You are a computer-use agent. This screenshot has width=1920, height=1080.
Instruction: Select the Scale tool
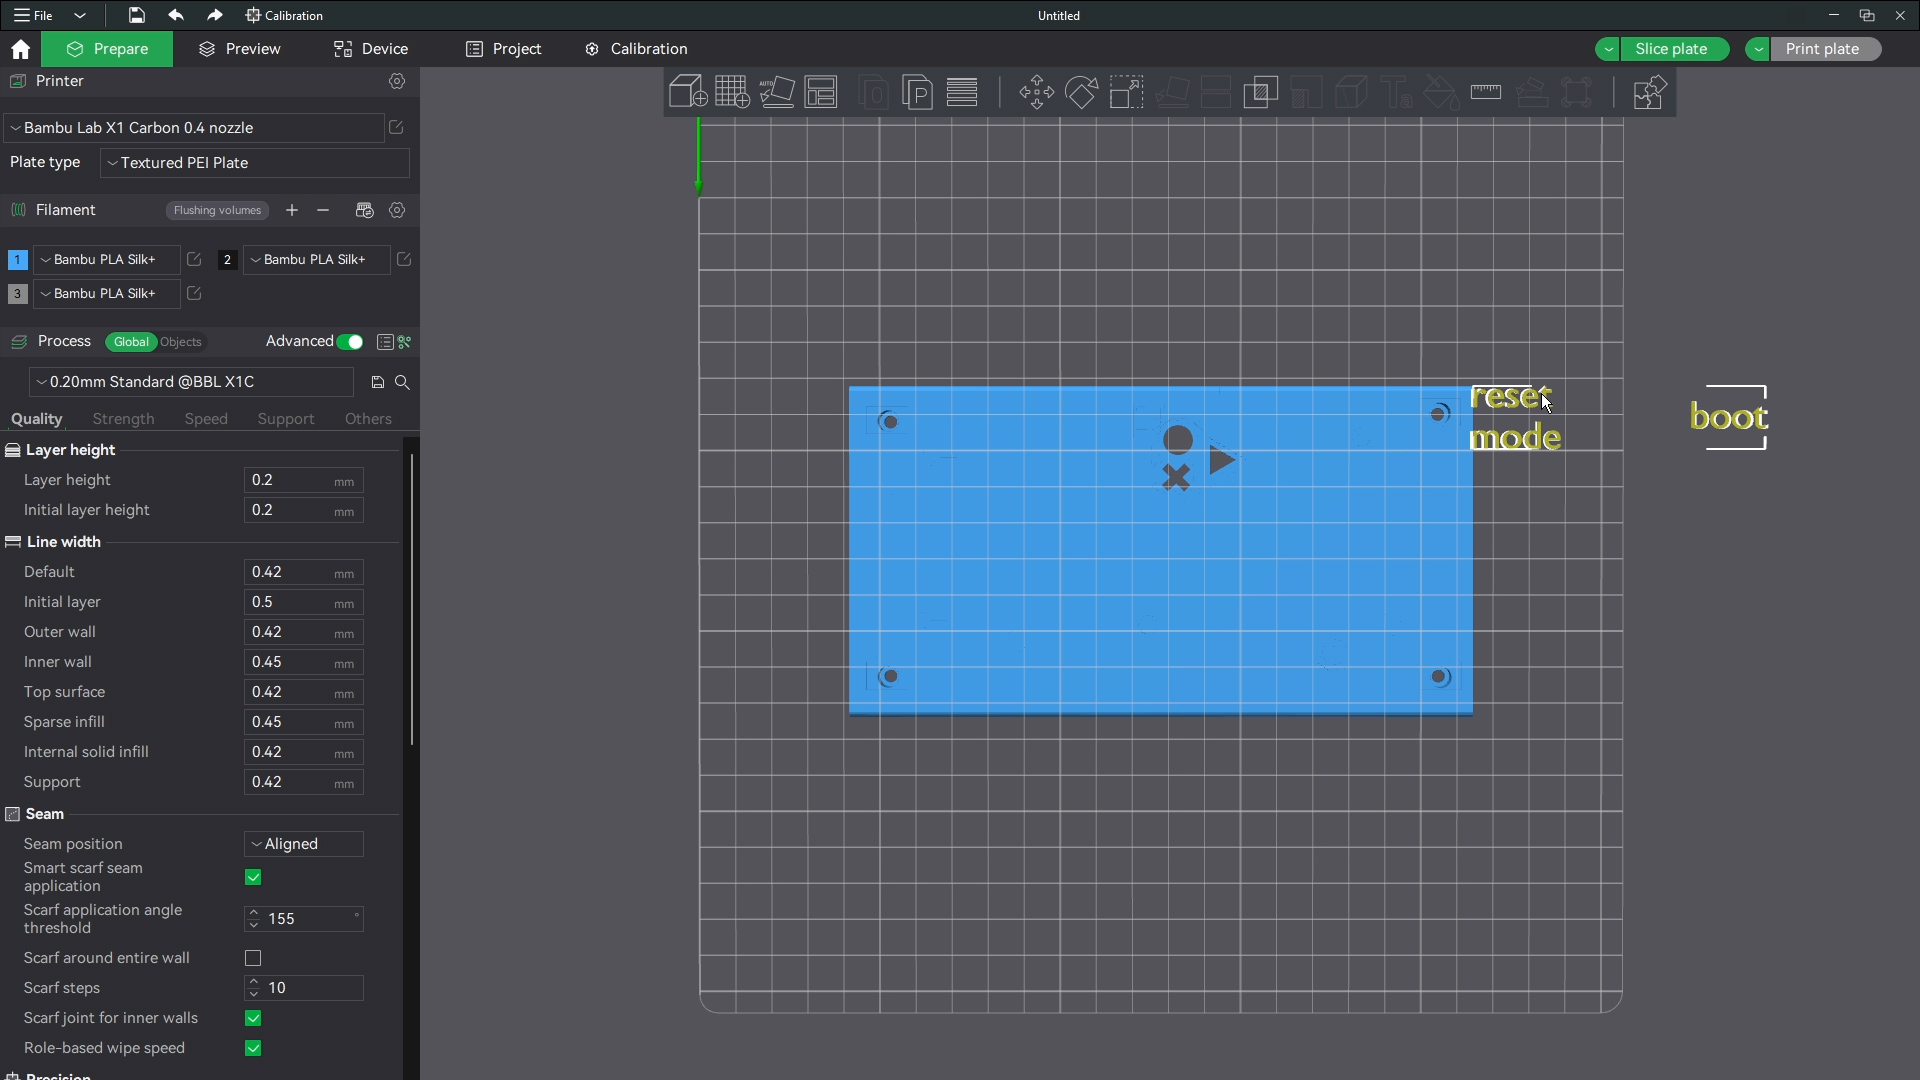click(1126, 93)
